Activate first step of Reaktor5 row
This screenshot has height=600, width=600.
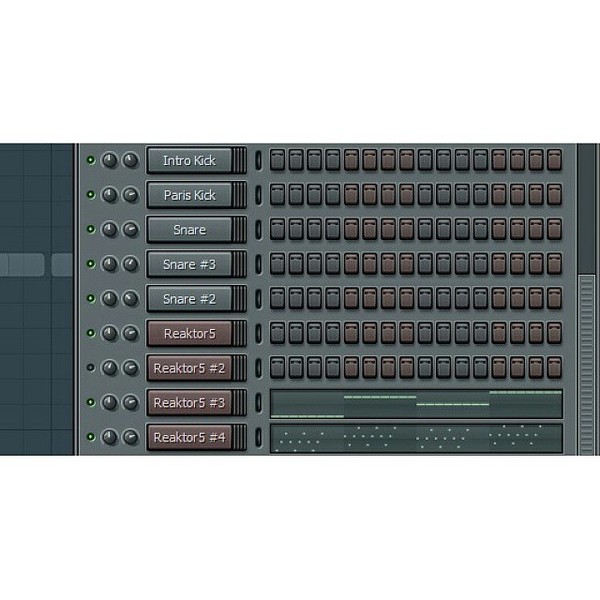(277, 333)
